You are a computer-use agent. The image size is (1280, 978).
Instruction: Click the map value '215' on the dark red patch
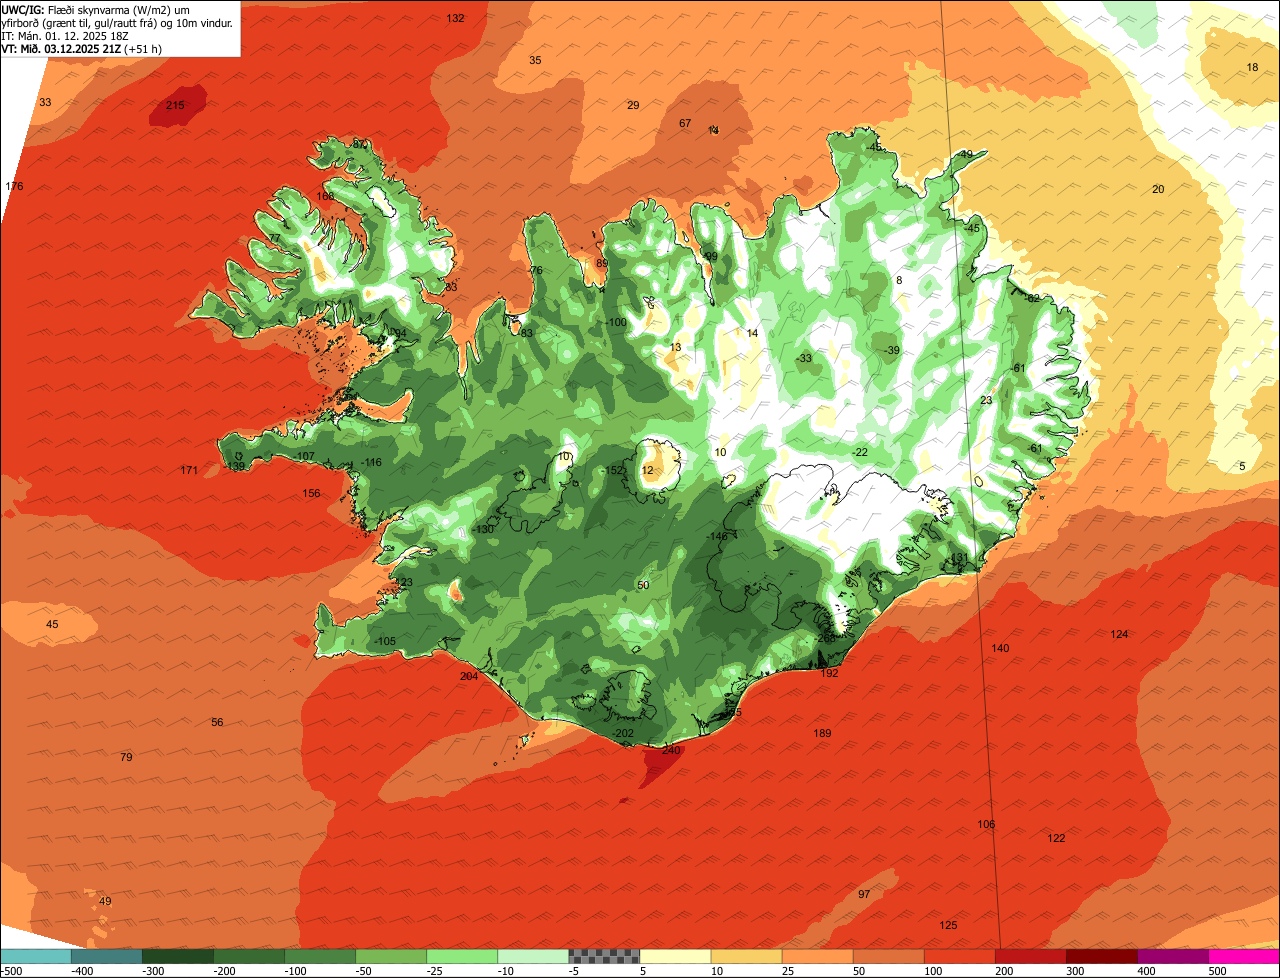point(175,105)
